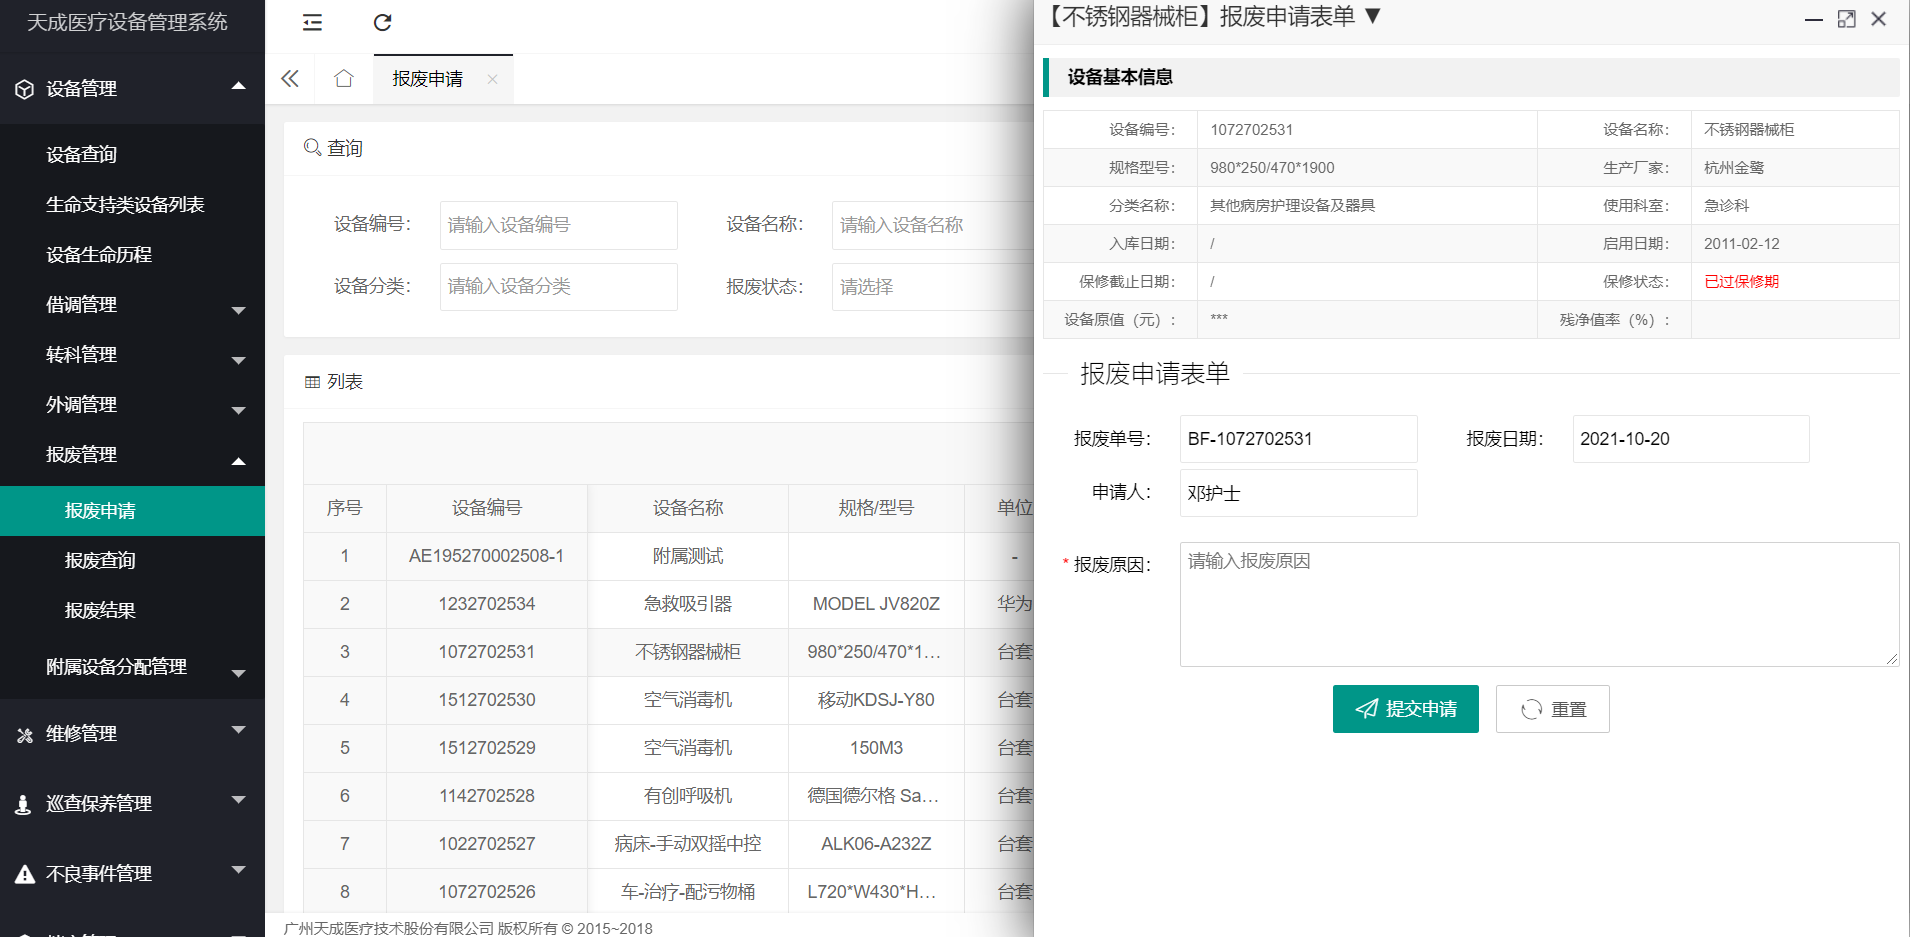Viewport: 1910px width, 937px height.
Task: Click the 维修管理 wrench icon
Action: (x=24, y=735)
